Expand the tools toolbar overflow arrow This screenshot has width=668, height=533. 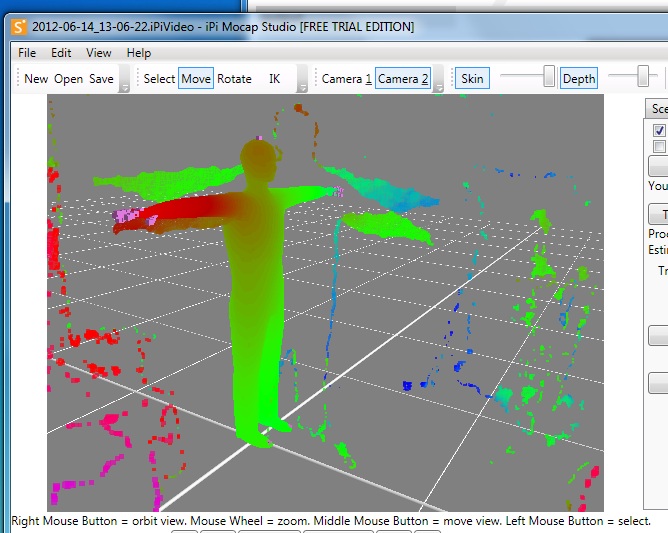(302, 78)
